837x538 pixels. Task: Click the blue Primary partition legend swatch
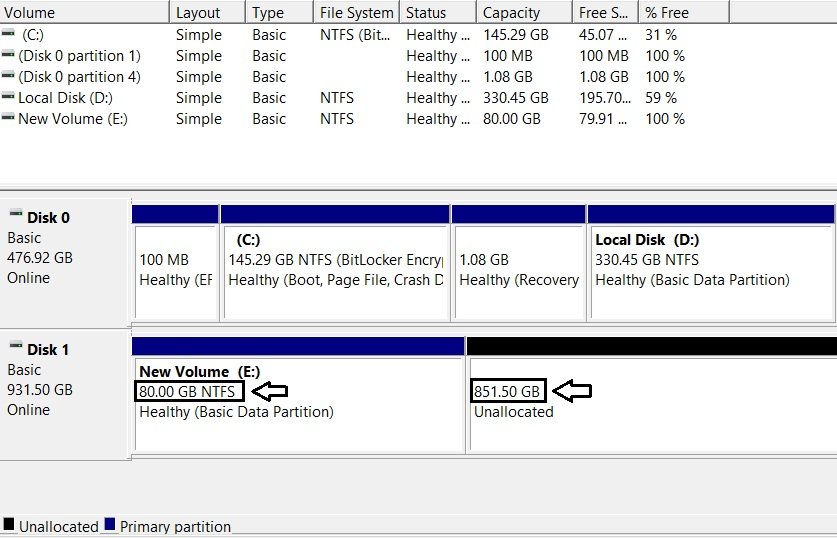110,524
